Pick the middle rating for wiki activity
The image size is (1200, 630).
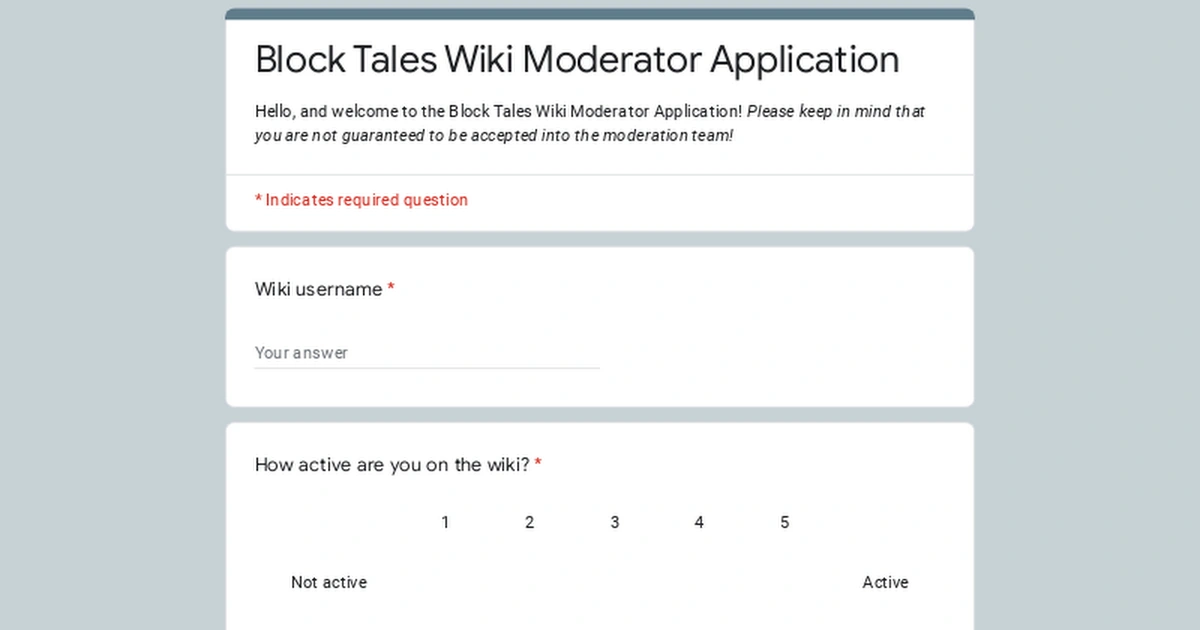pyautogui.click(x=615, y=582)
